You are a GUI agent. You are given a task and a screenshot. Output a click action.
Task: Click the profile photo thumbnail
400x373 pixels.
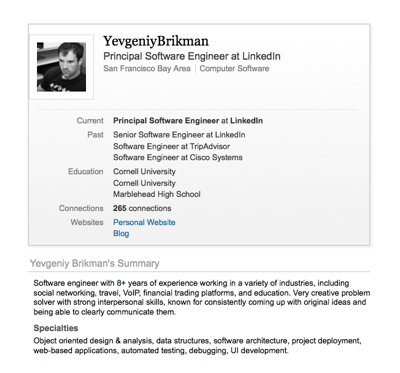click(x=61, y=67)
